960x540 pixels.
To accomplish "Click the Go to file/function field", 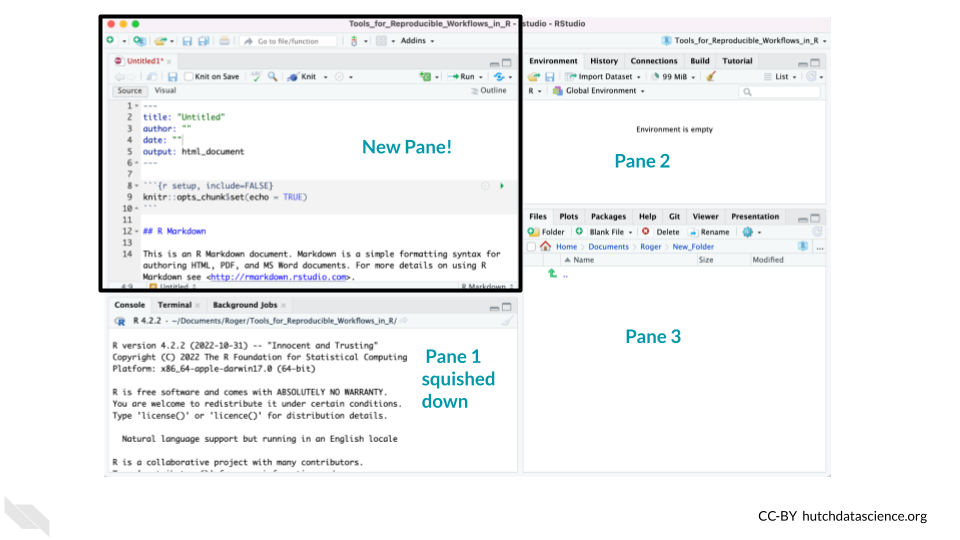I will click(x=289, y=41).
